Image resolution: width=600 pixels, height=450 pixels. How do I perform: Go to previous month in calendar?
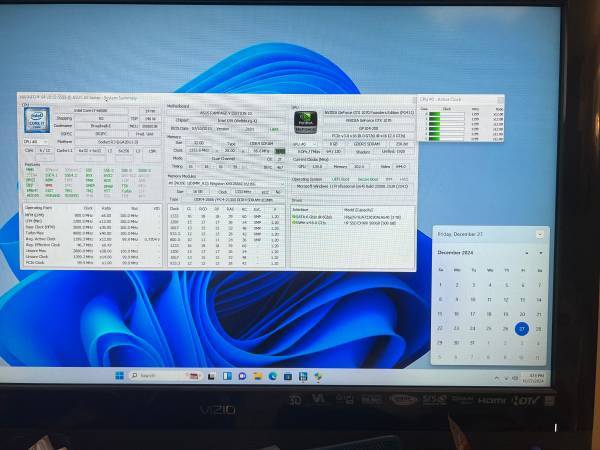click(x=527, y=253)
